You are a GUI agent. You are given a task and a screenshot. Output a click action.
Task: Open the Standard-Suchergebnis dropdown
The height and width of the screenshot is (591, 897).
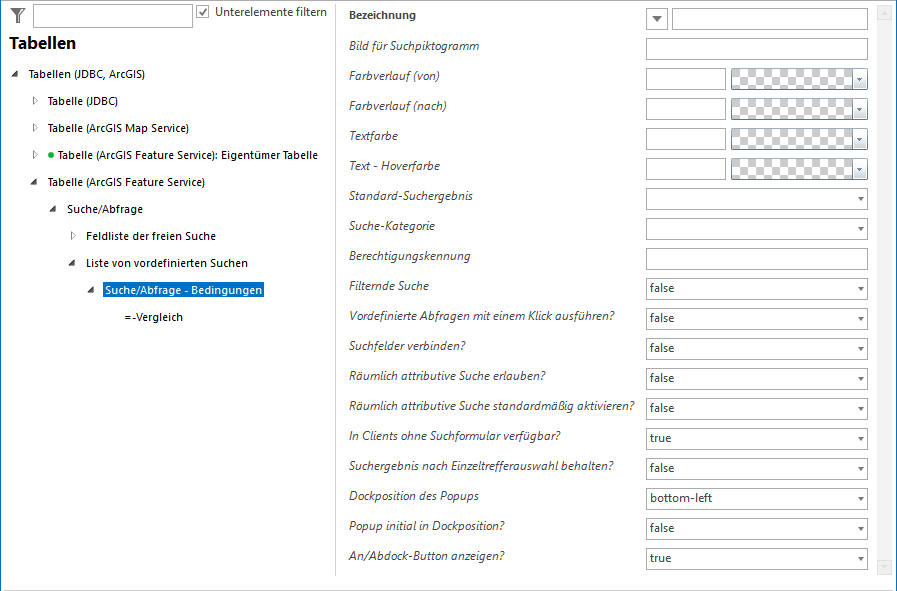[x=756, y=199]
